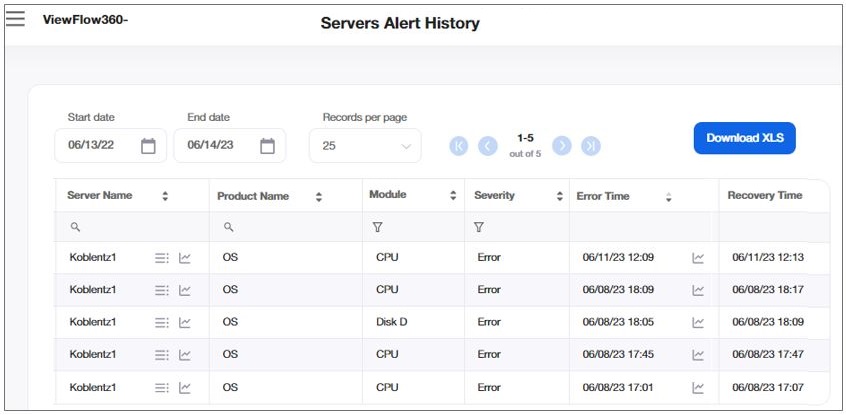Open the Severity column filter icon

pyautogui.click(x=479, y=228)
